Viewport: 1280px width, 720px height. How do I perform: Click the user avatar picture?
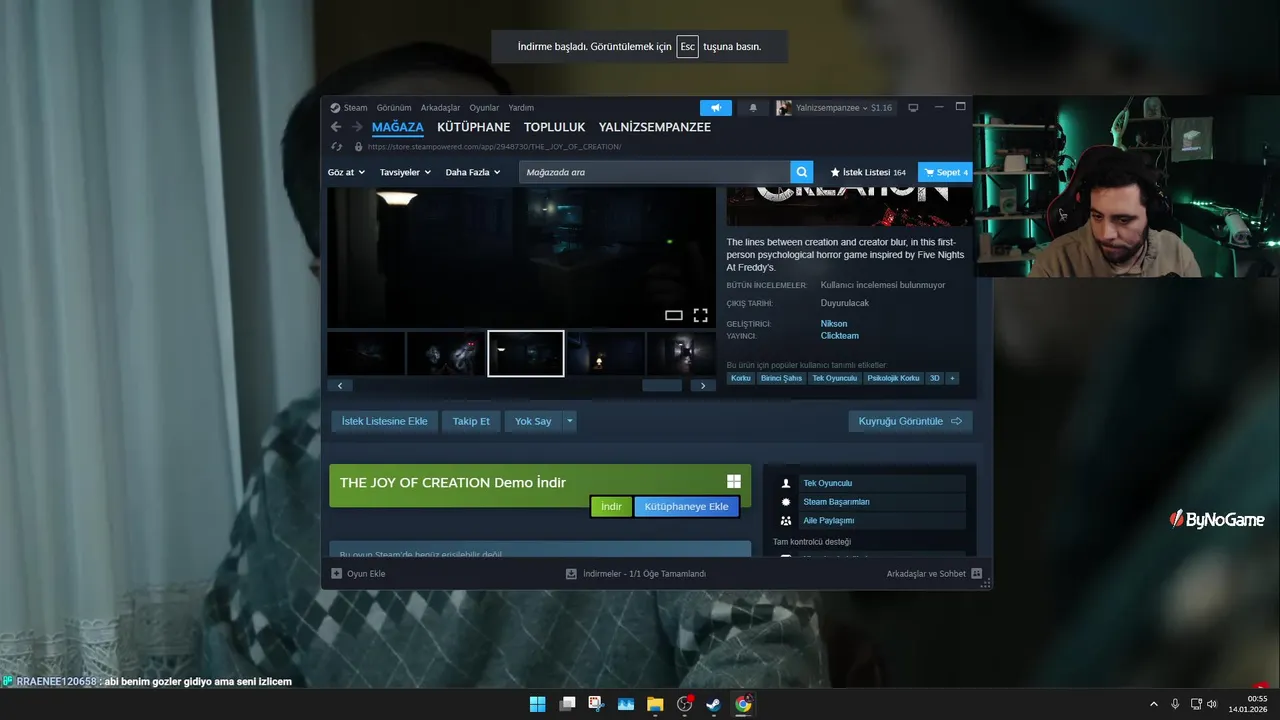pyautogui.click(x=784, y=108)
